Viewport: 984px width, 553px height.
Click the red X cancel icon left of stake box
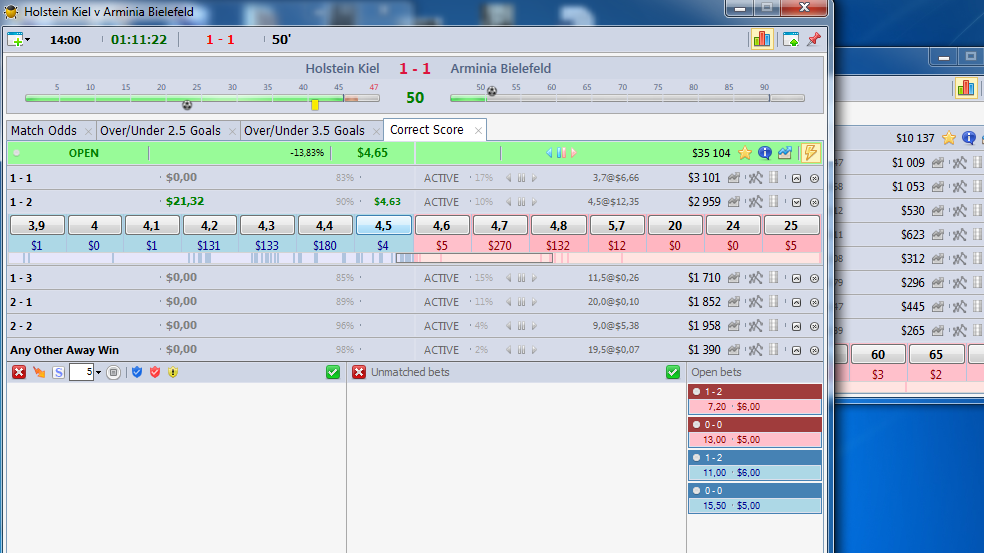coord(19,372)
